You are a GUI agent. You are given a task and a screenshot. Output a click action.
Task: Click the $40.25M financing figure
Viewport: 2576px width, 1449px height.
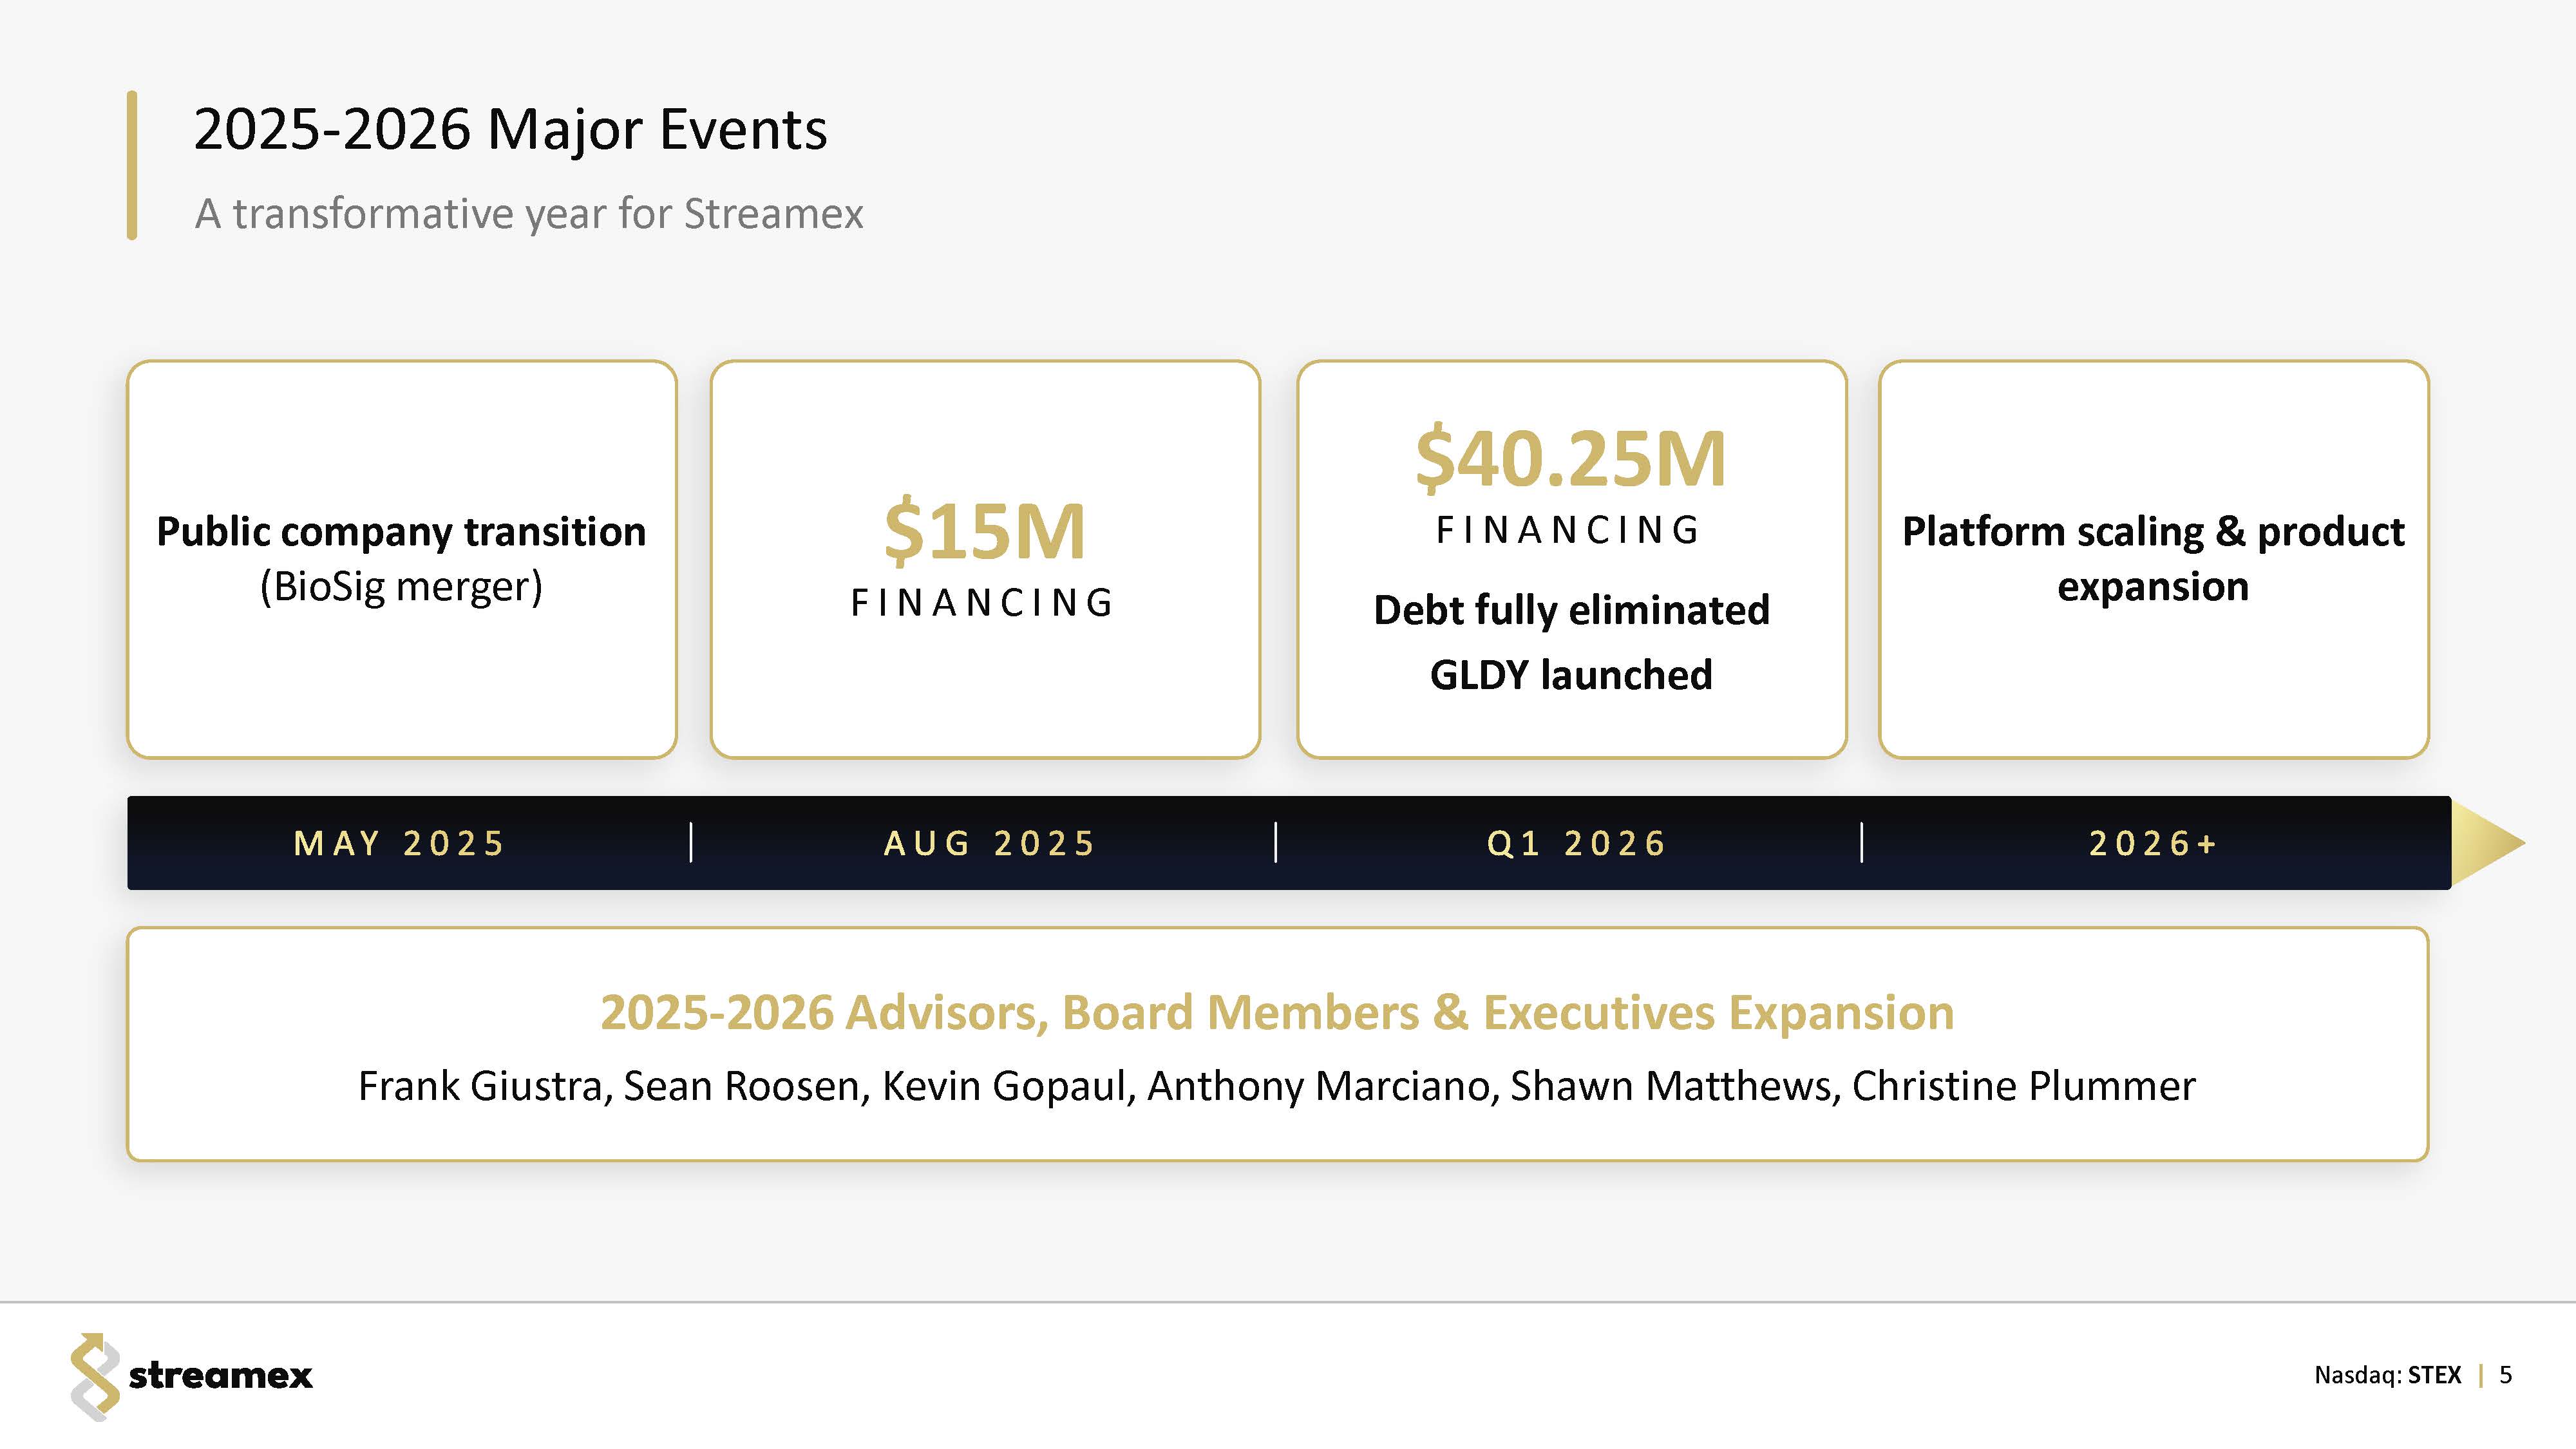coord(1571,459)
